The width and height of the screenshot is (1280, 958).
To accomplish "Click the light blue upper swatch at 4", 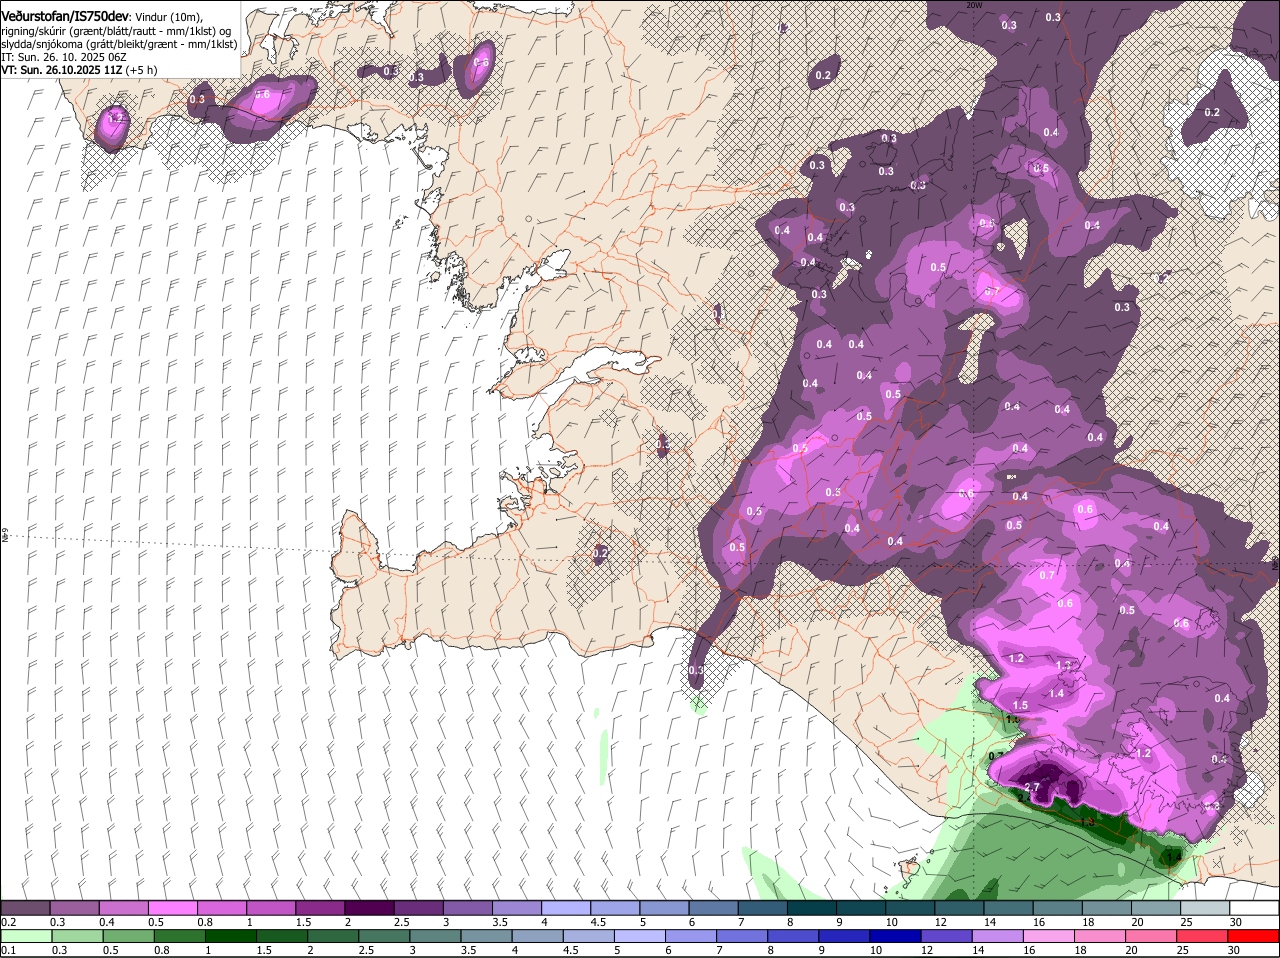I will (565, 907).
